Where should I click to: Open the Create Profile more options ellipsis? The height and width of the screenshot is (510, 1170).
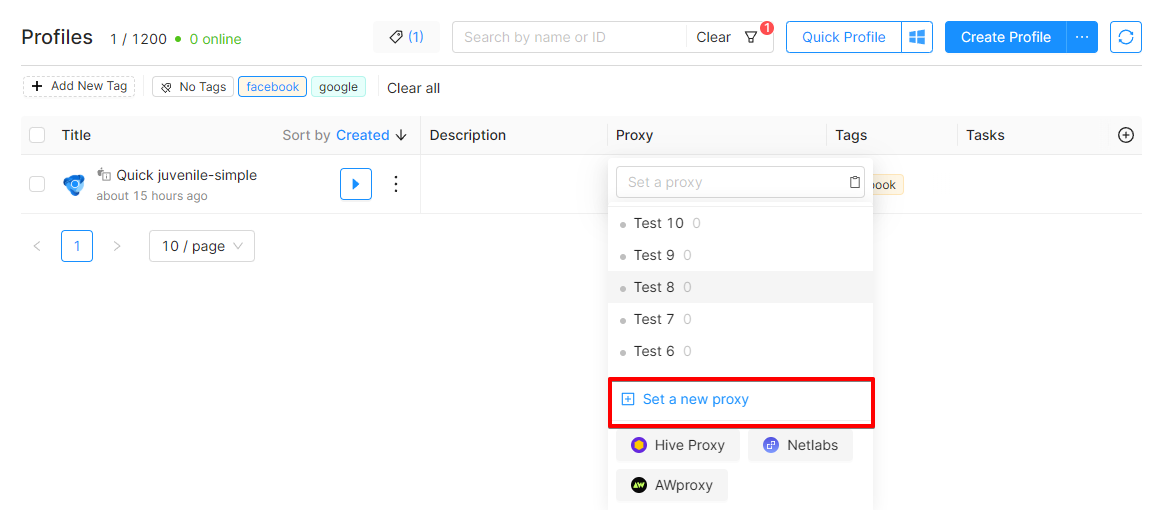coord(1082,37)
